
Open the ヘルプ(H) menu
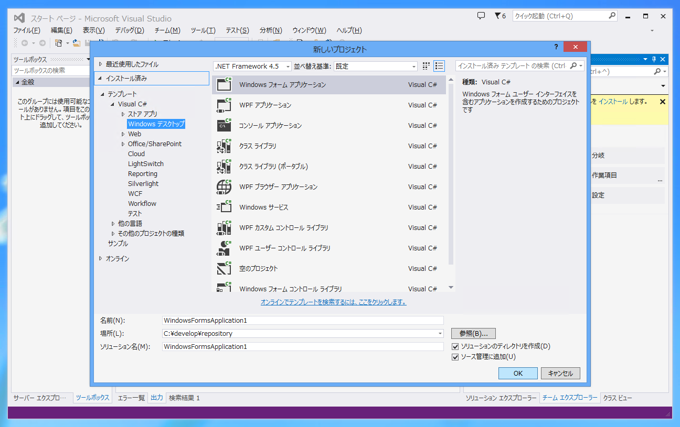(349, 30)
